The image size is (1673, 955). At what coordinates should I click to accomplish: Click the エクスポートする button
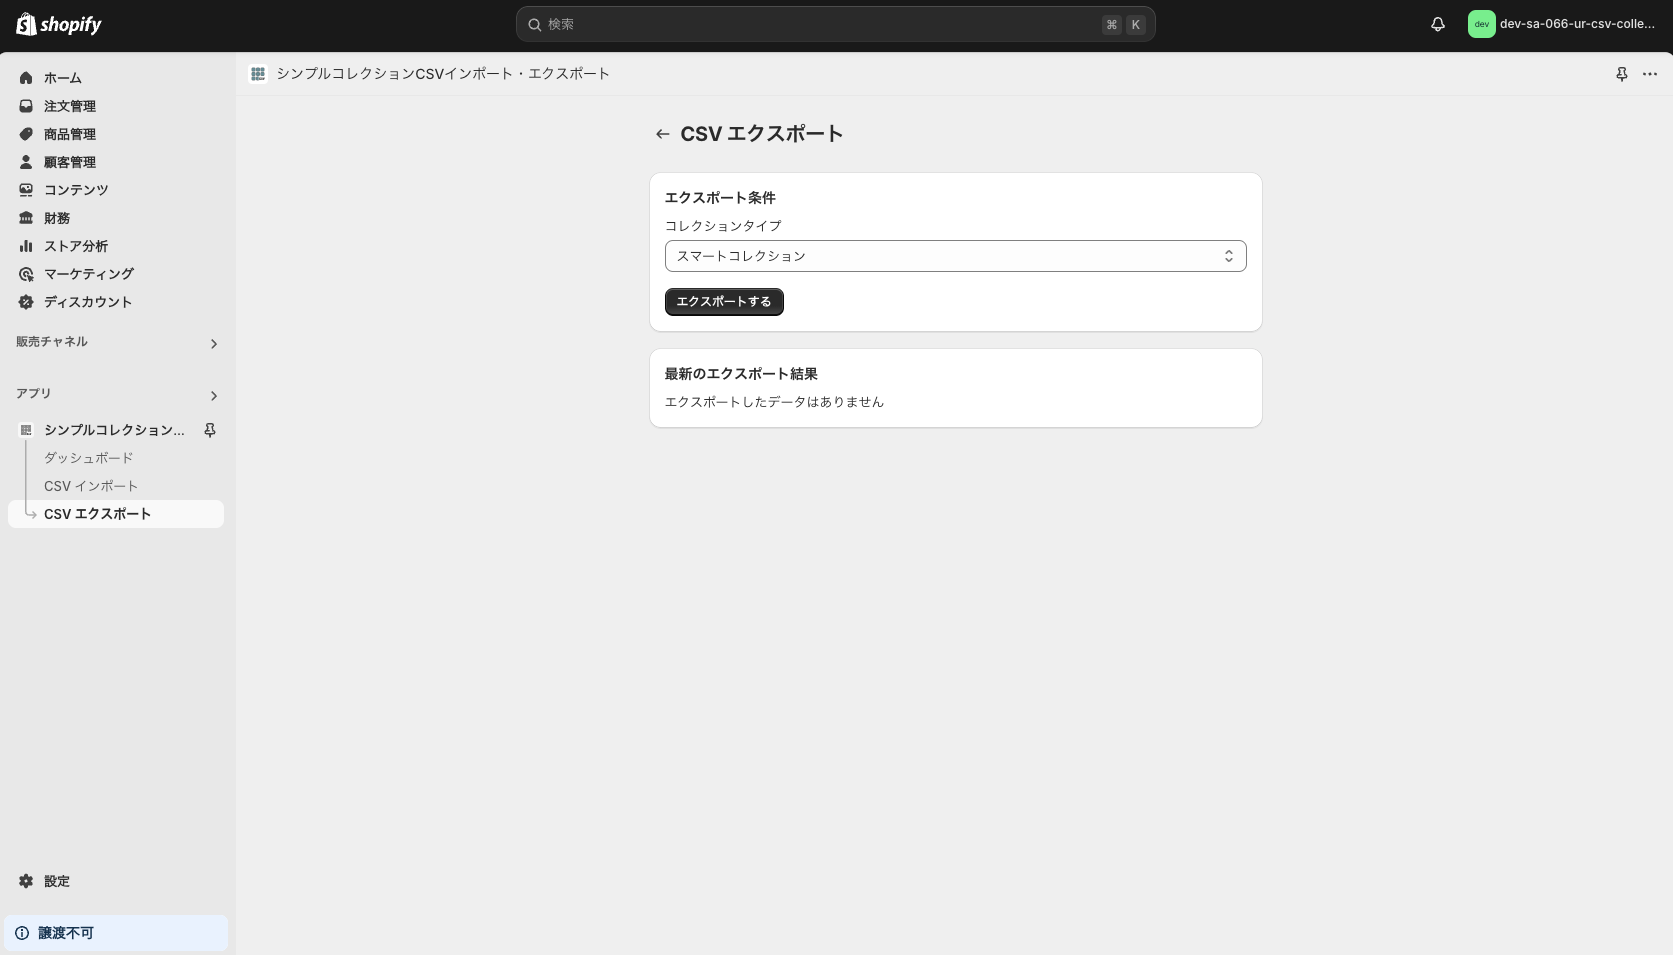tap(724, 302)
